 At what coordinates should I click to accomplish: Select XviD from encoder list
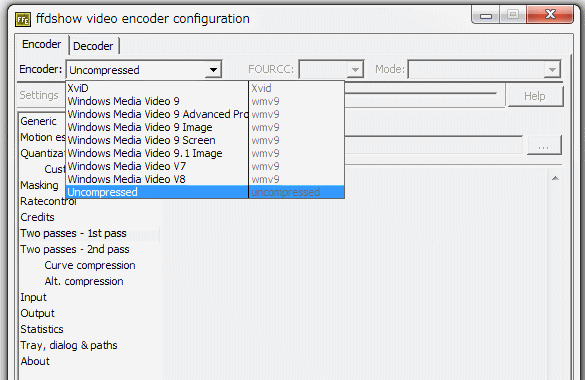pos(157,88)
